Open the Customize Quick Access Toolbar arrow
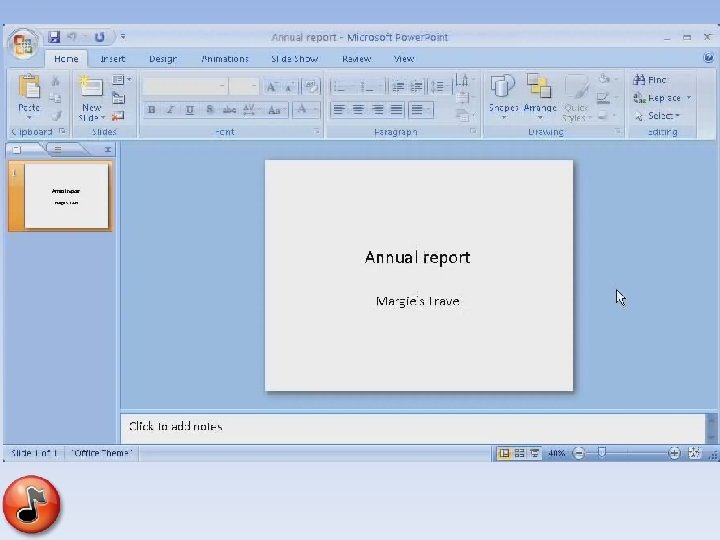 pyautogui.click(x=123, y=37)
